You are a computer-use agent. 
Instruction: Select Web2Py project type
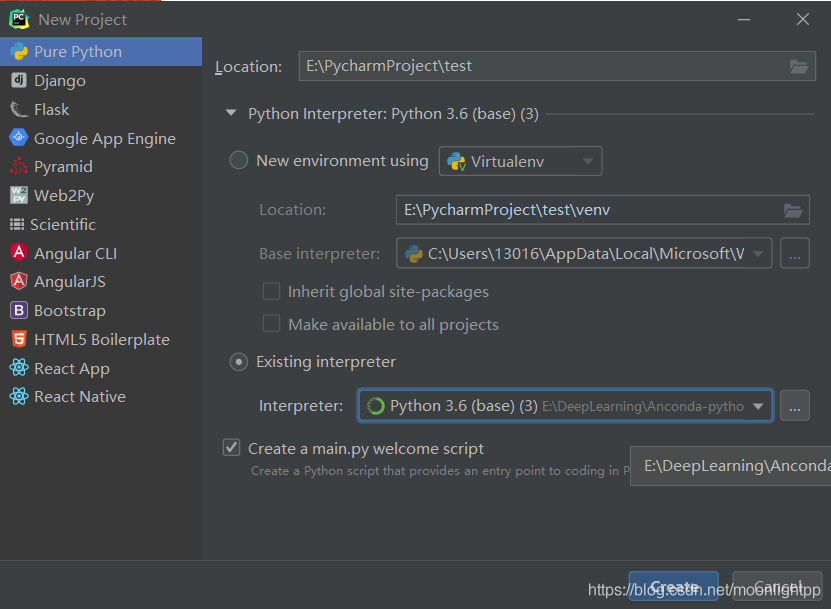[x=101, y=196]
